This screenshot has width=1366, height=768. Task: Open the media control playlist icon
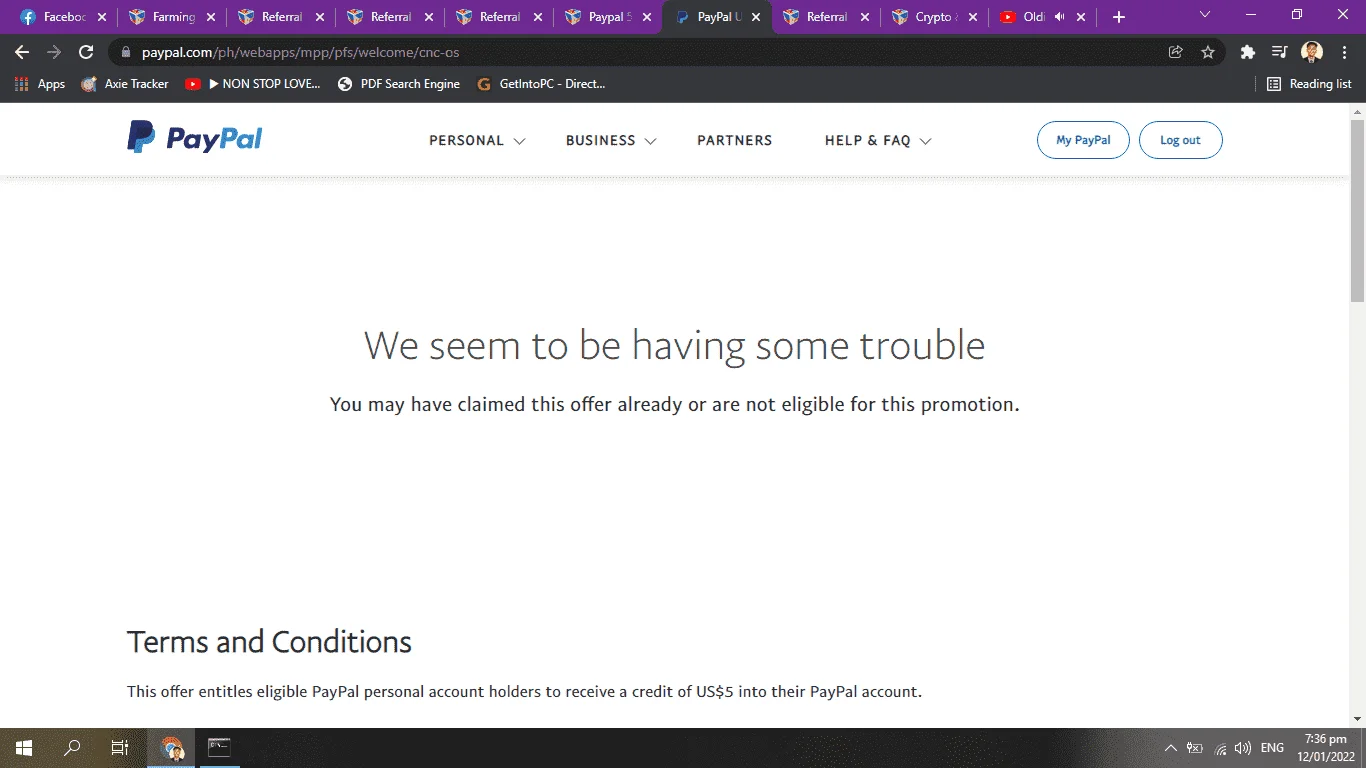click(x=1279, y=52)
